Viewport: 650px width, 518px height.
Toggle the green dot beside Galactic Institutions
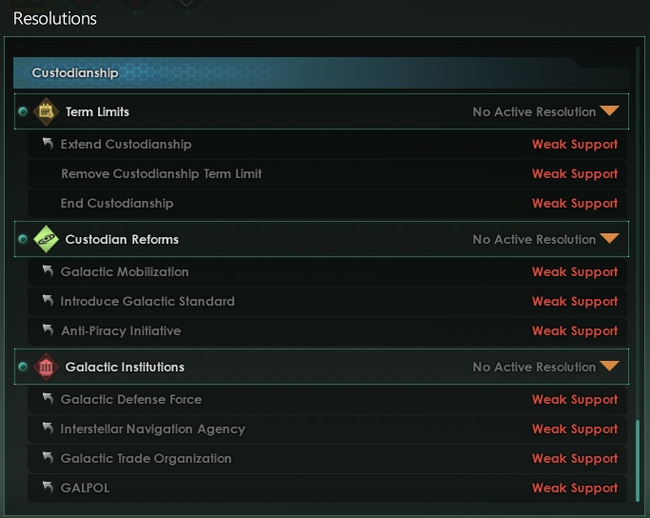[22, 367]
